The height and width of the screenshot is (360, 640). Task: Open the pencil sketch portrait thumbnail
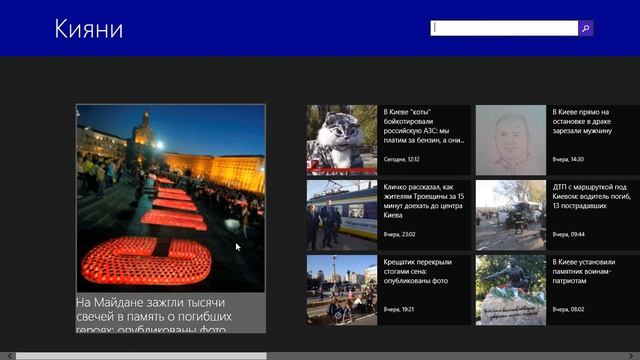coord(511,140)
